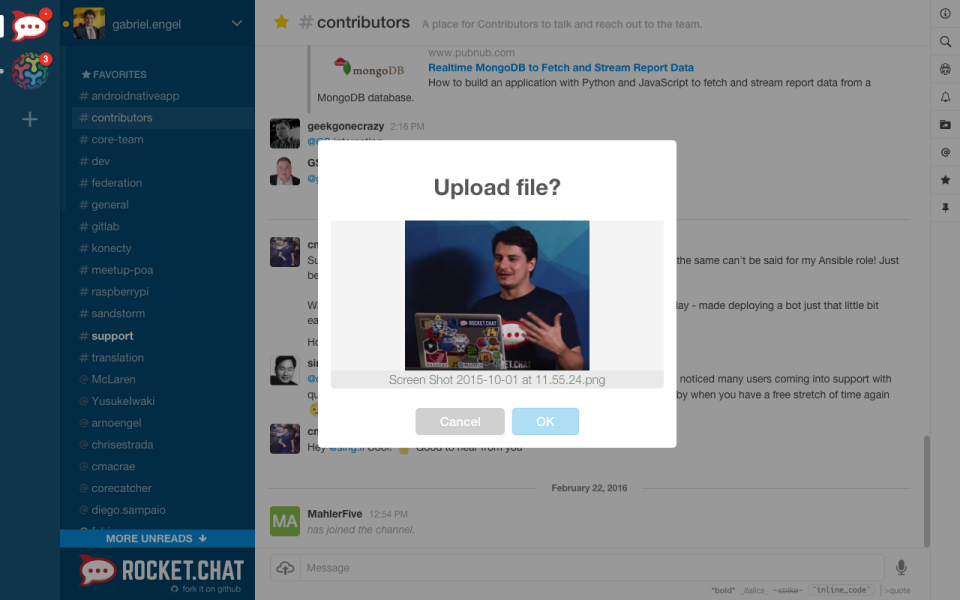Screen dimensions: 960x600
Task: Open the Rocket.Chat server icon in sidebar
Action: [x=30, y=25]
